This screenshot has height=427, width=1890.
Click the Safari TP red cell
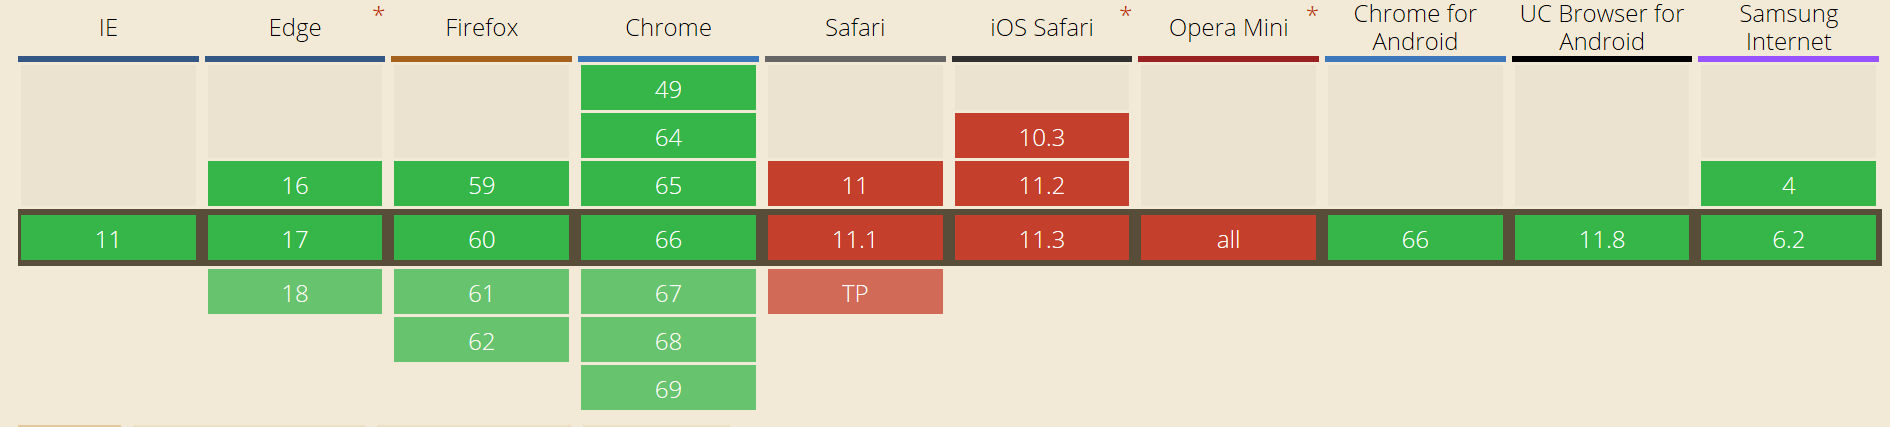[x=855, y=292]
